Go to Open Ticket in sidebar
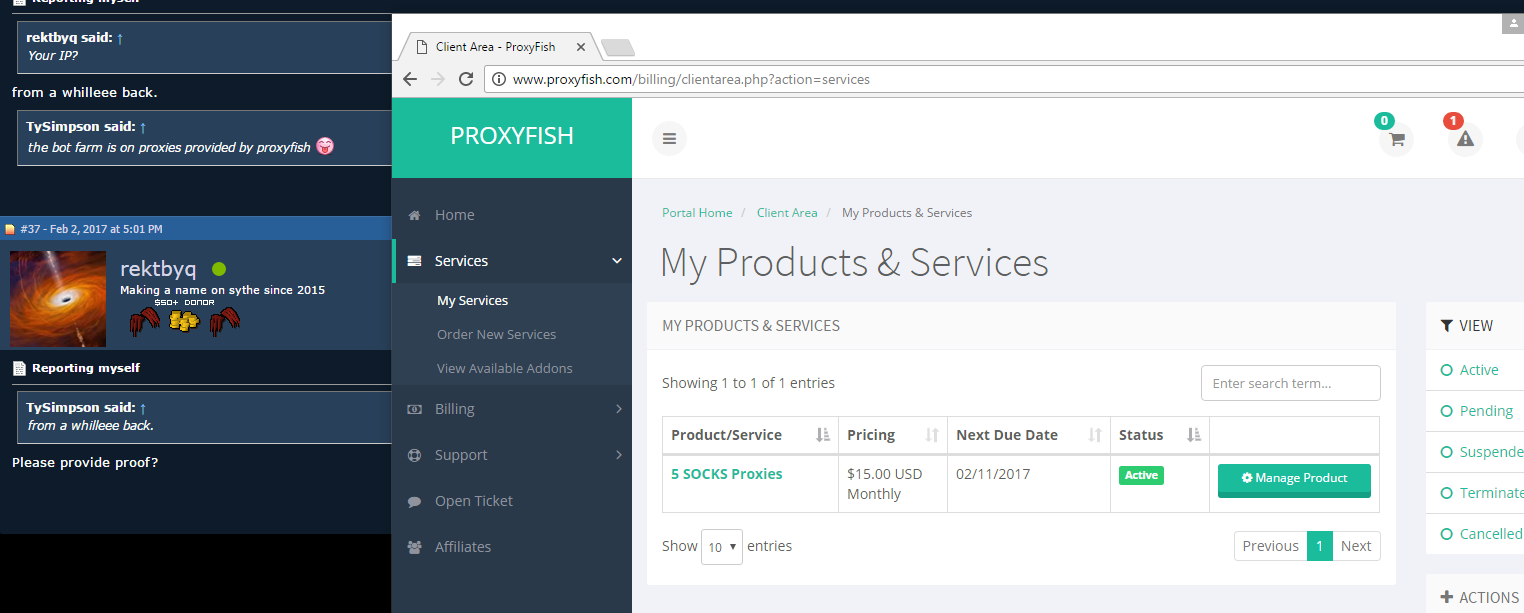 pyautogui.click(x=474, y=501)
